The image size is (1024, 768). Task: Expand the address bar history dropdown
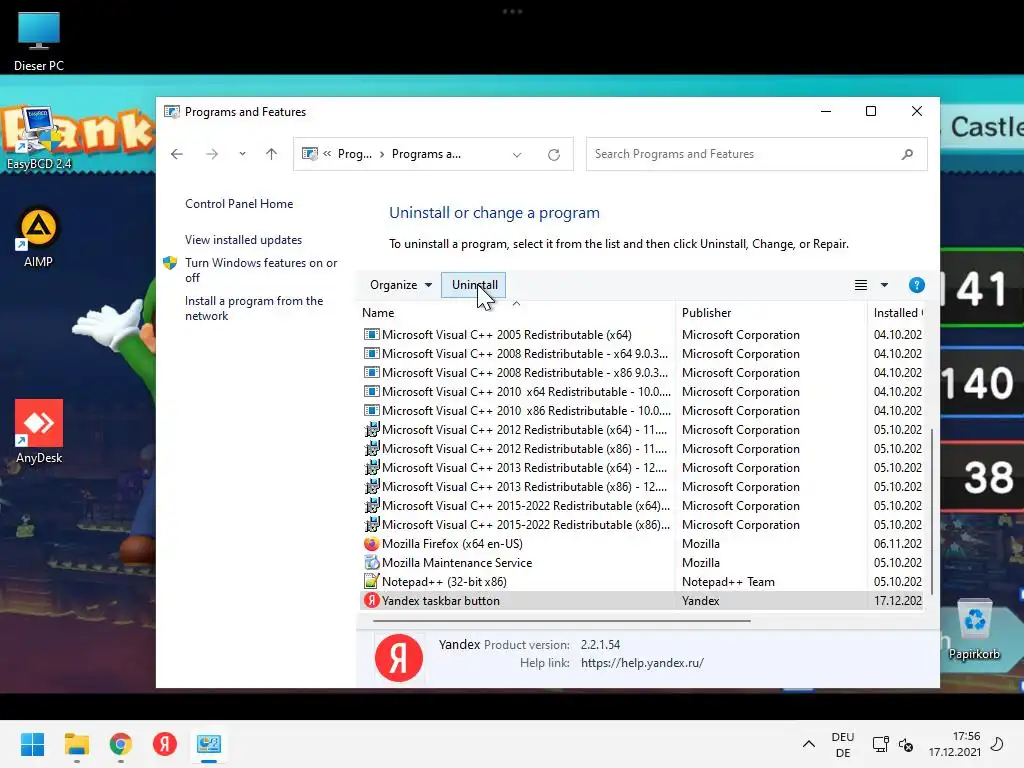[517, 155]
